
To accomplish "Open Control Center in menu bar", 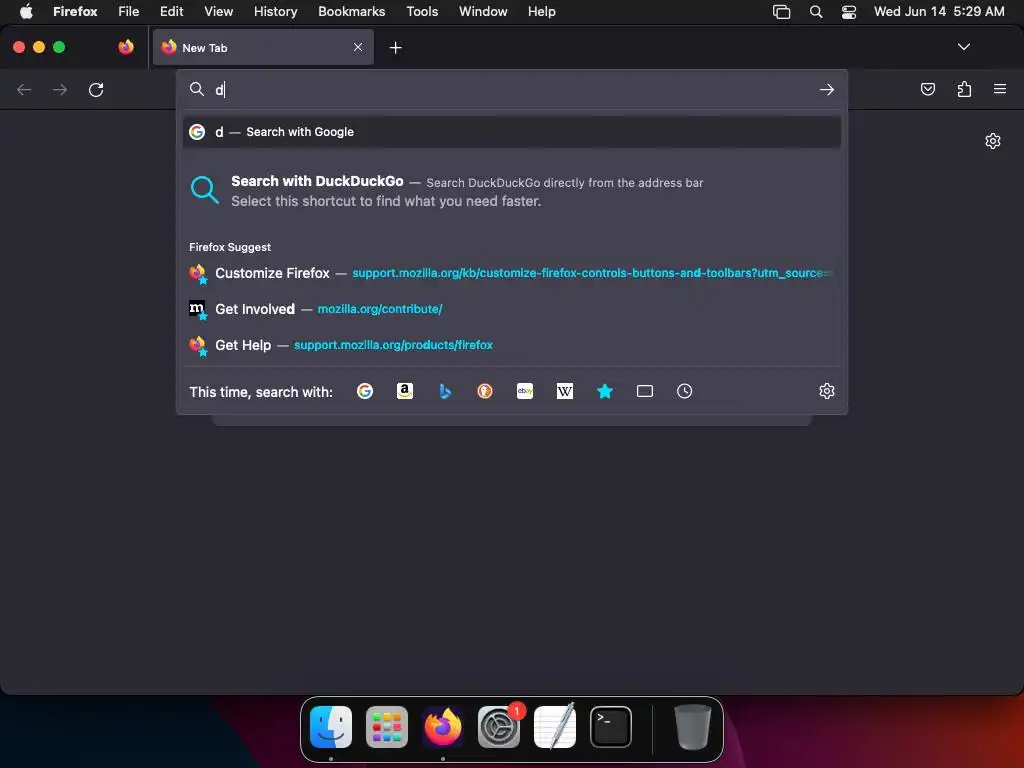I will (848, 11).
